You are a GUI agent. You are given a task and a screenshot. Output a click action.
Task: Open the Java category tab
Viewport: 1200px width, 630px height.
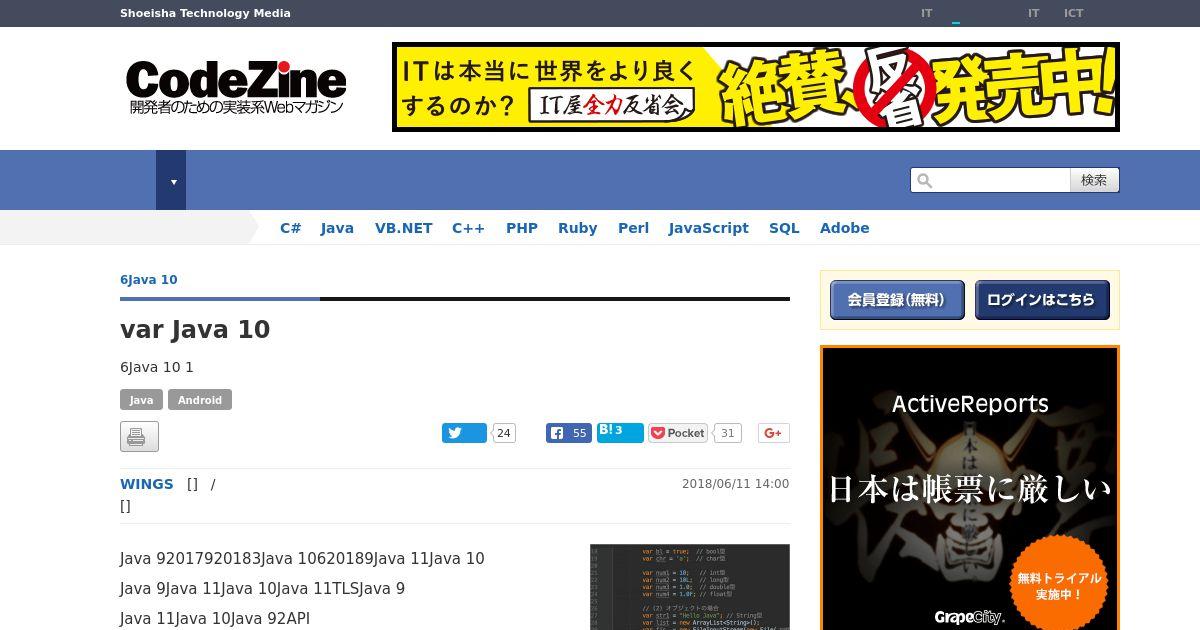(337, 228)
